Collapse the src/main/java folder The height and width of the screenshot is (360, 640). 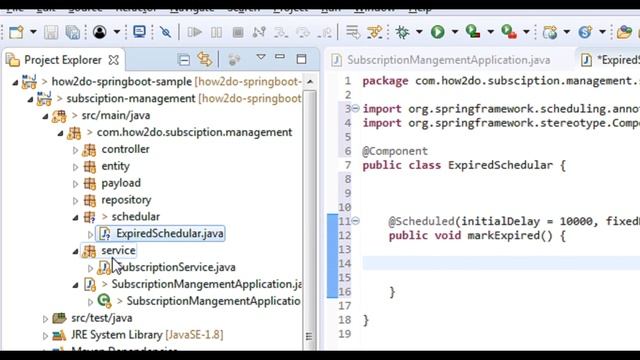pos(45,116)
